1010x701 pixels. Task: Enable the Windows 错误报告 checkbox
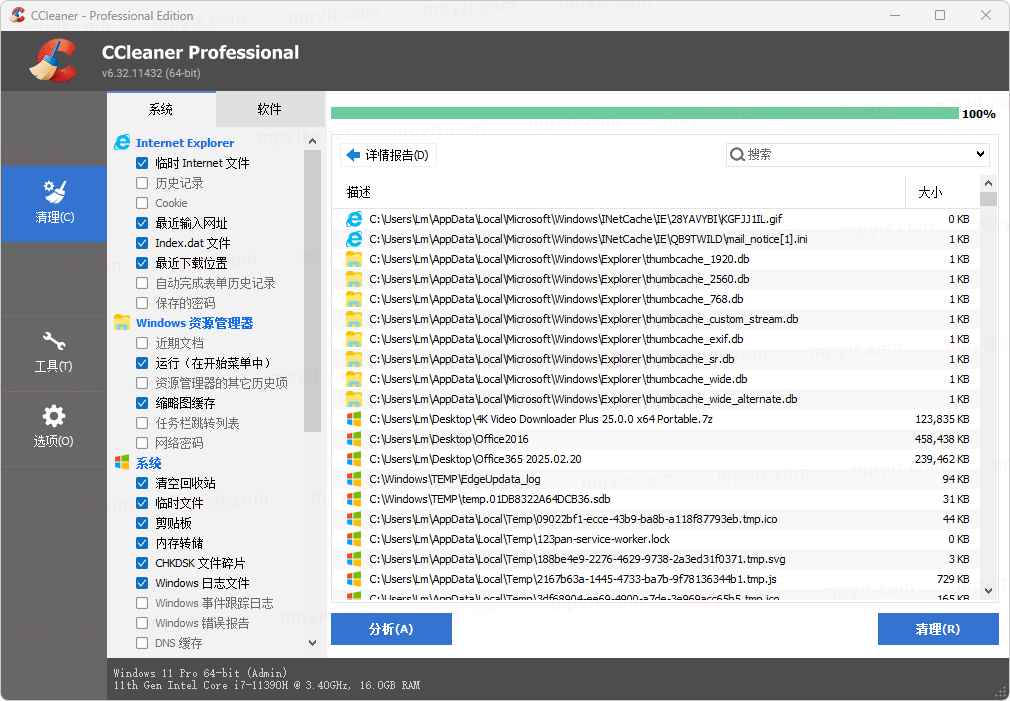coord(142,622)
